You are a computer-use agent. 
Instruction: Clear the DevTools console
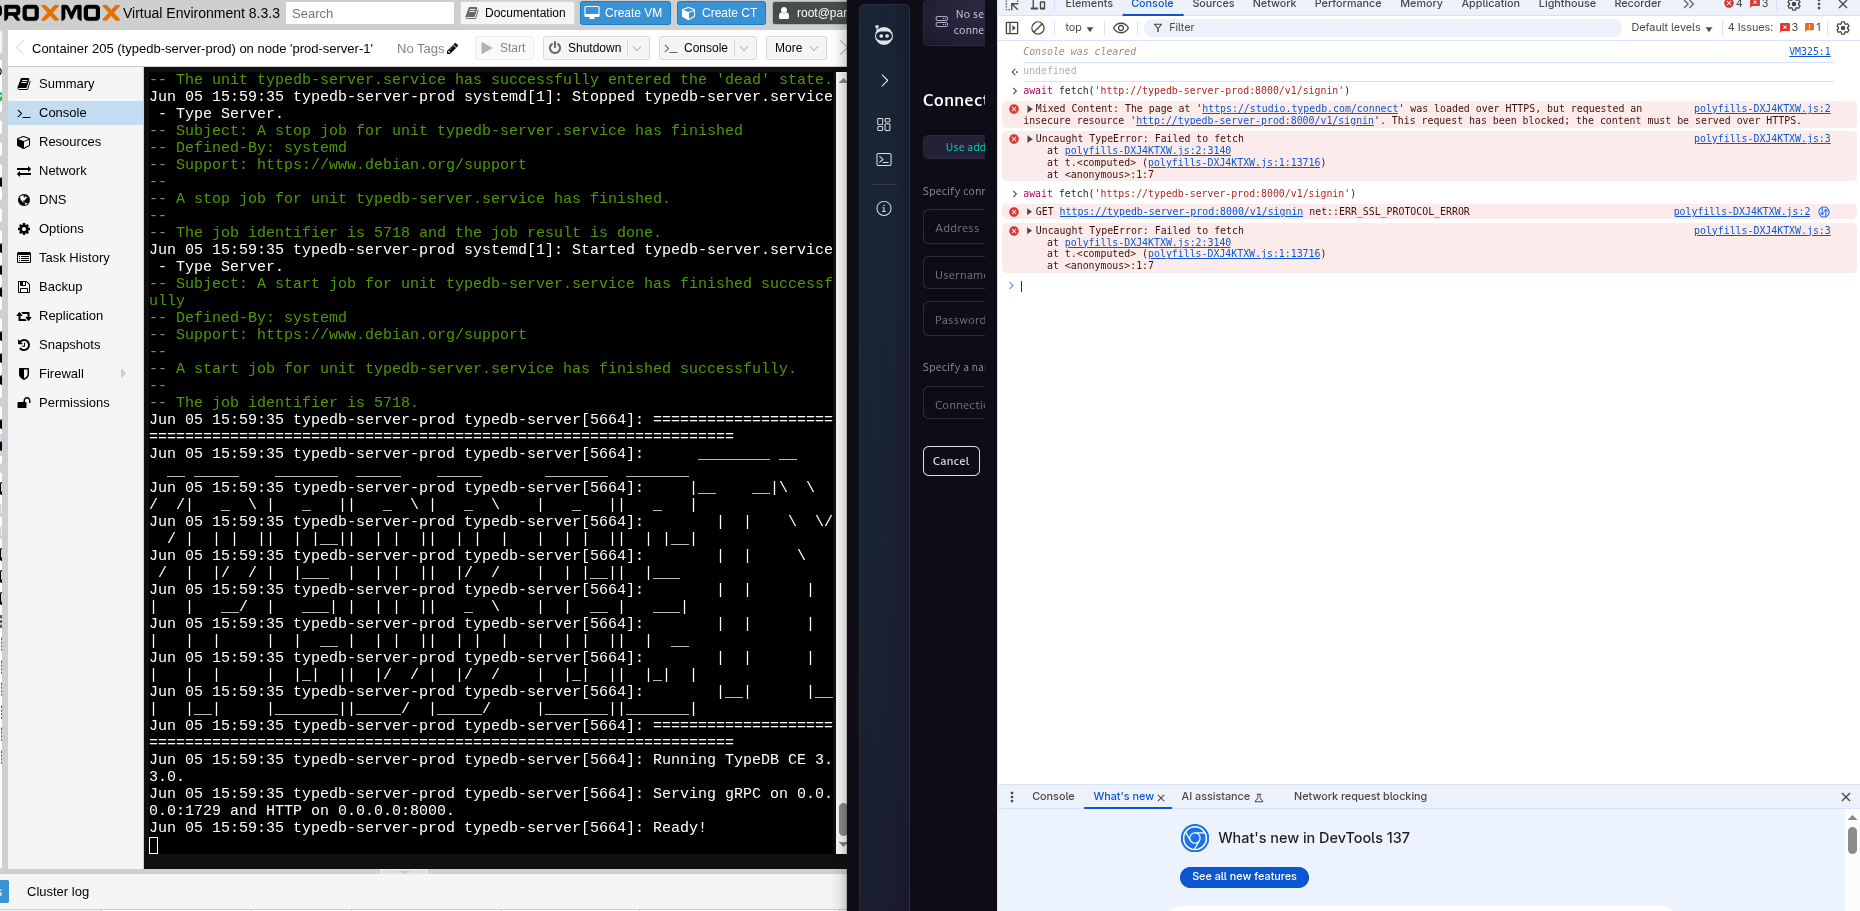coord(1038,28)
